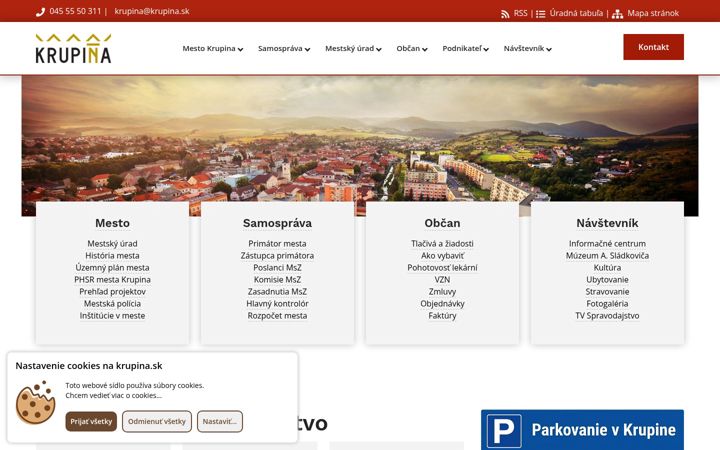This screenshot has width=720, height=450.
Task: Expand the Občan menu chevron
Action: click(x=425, y=49)
